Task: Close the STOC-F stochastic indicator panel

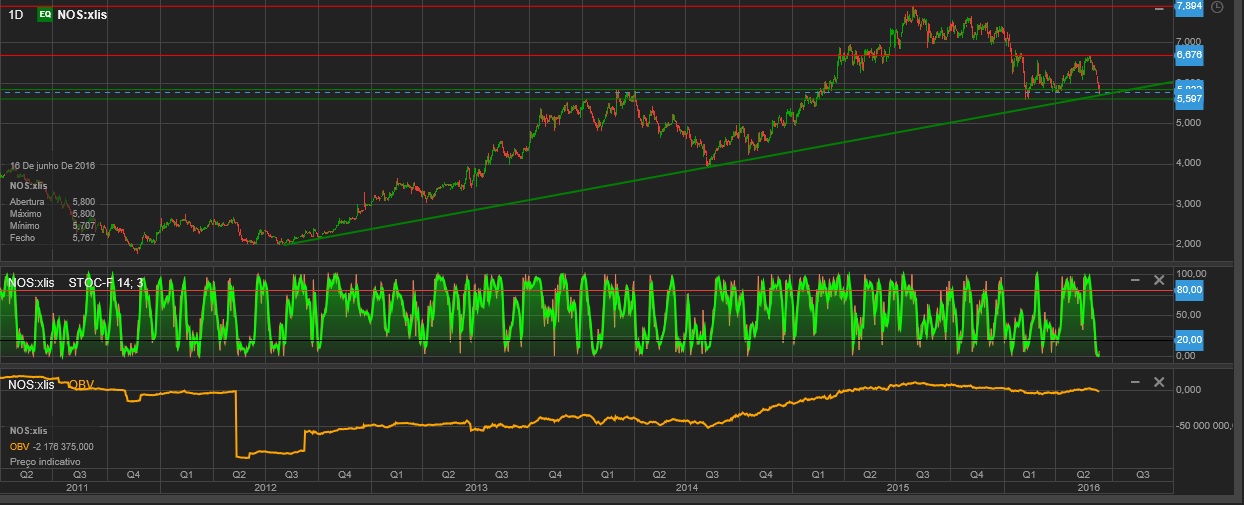Action: tap(1159, 280)
